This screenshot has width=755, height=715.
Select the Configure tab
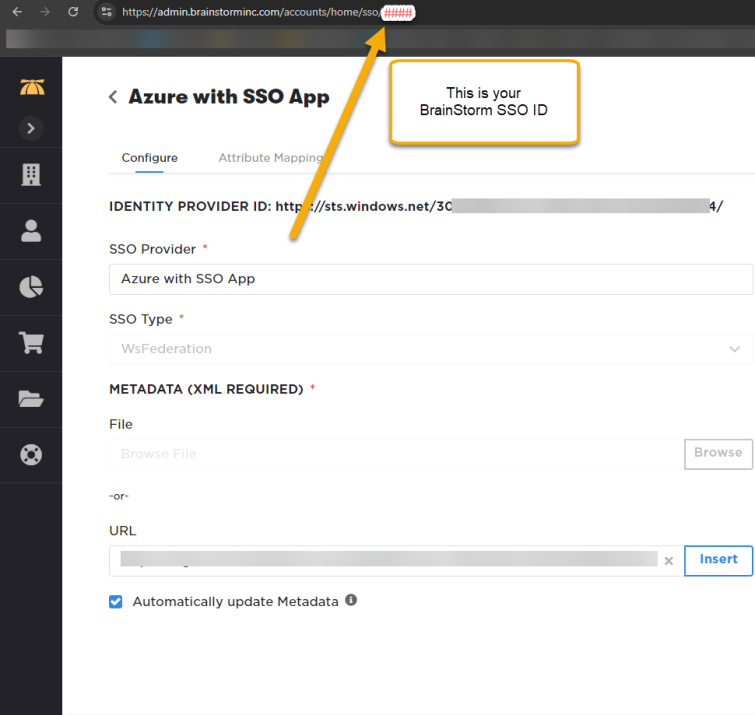[x=149, y=158]
